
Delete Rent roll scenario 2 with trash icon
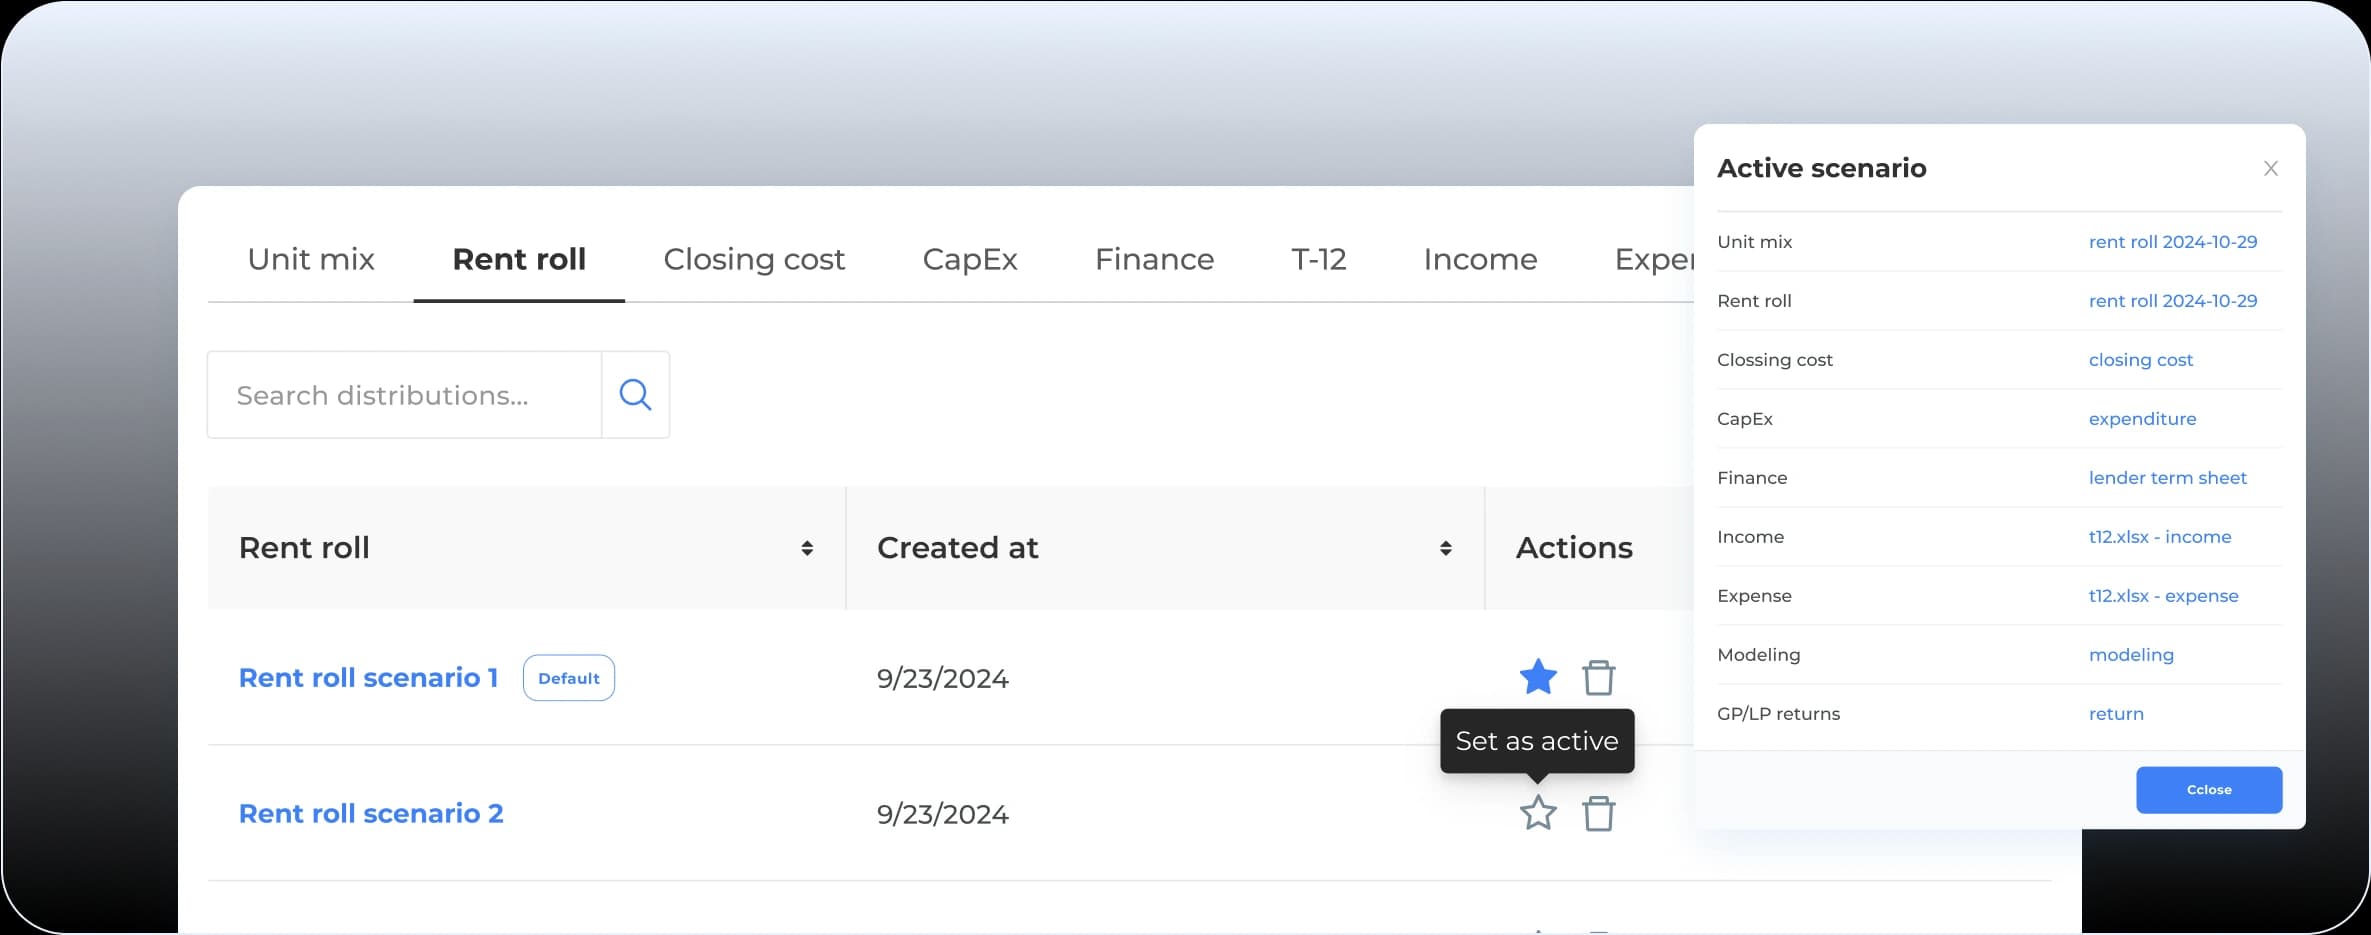click(1598, 813)
